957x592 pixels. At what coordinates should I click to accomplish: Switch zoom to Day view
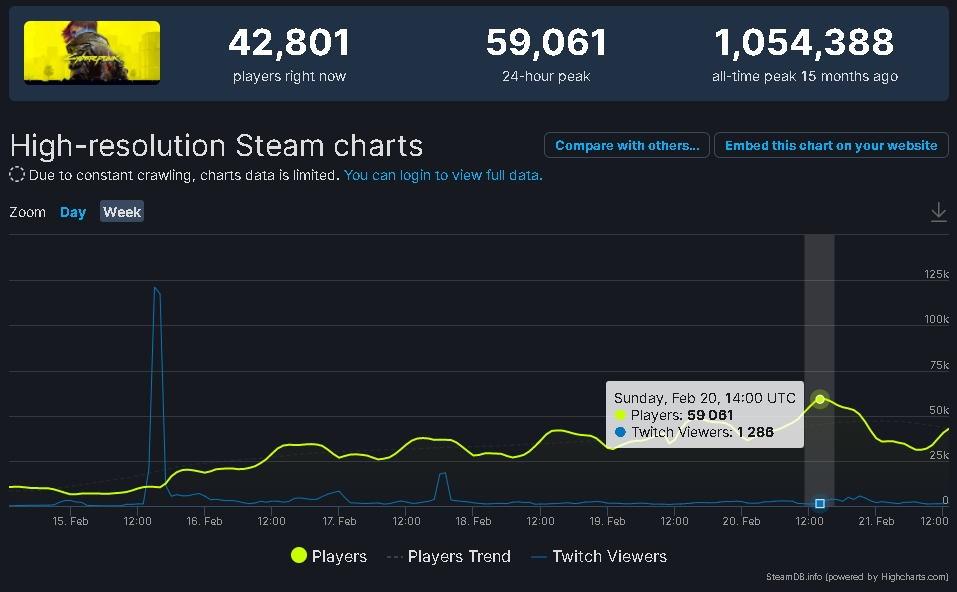[x=72, y=212]
